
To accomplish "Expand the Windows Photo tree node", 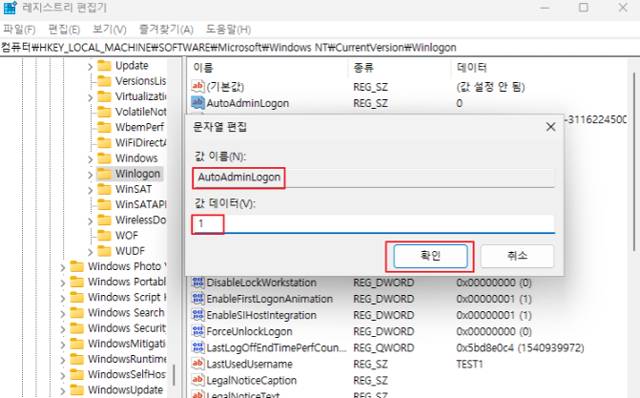I will point(62,267).
